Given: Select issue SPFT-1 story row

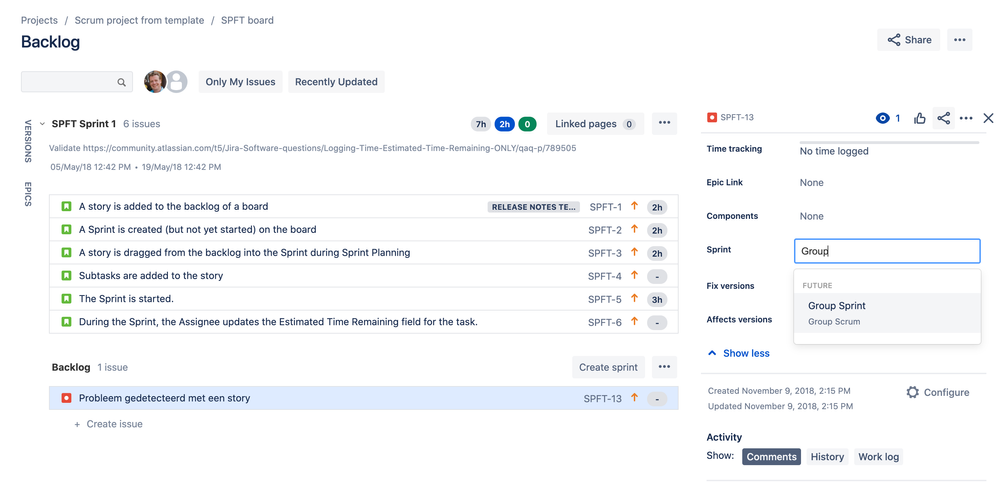Looking at the screenshot, I should pos(364,206).
